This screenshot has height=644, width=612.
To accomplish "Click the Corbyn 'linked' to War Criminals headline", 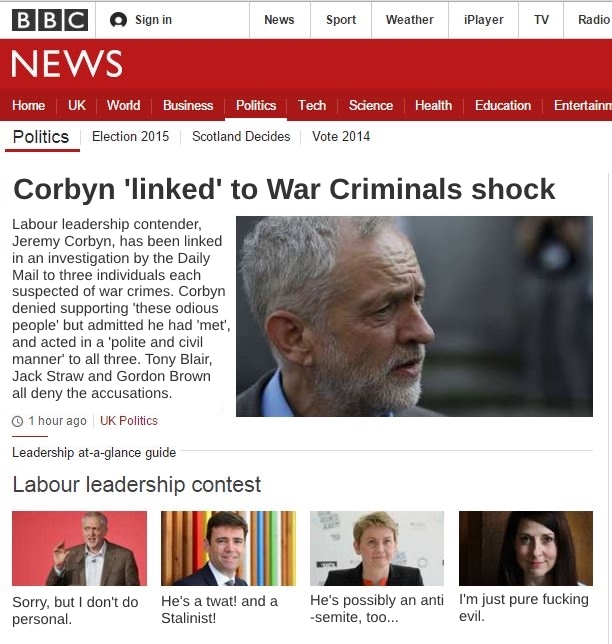I will [x=284, y=189].
